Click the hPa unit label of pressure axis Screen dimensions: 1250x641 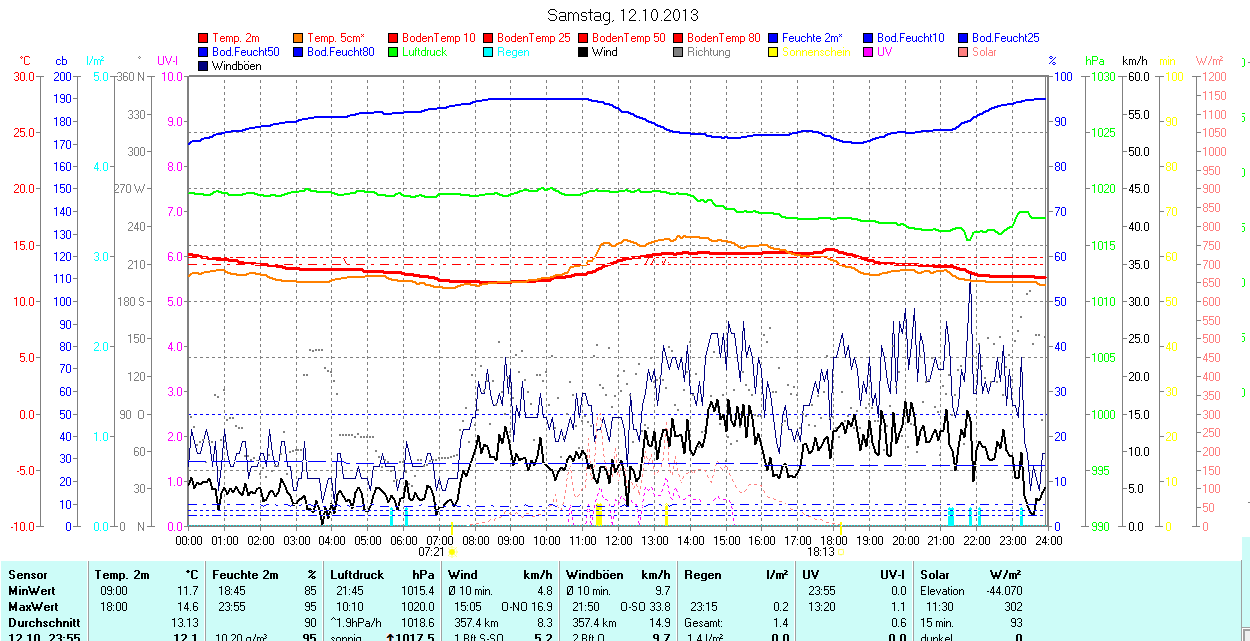1098,61
